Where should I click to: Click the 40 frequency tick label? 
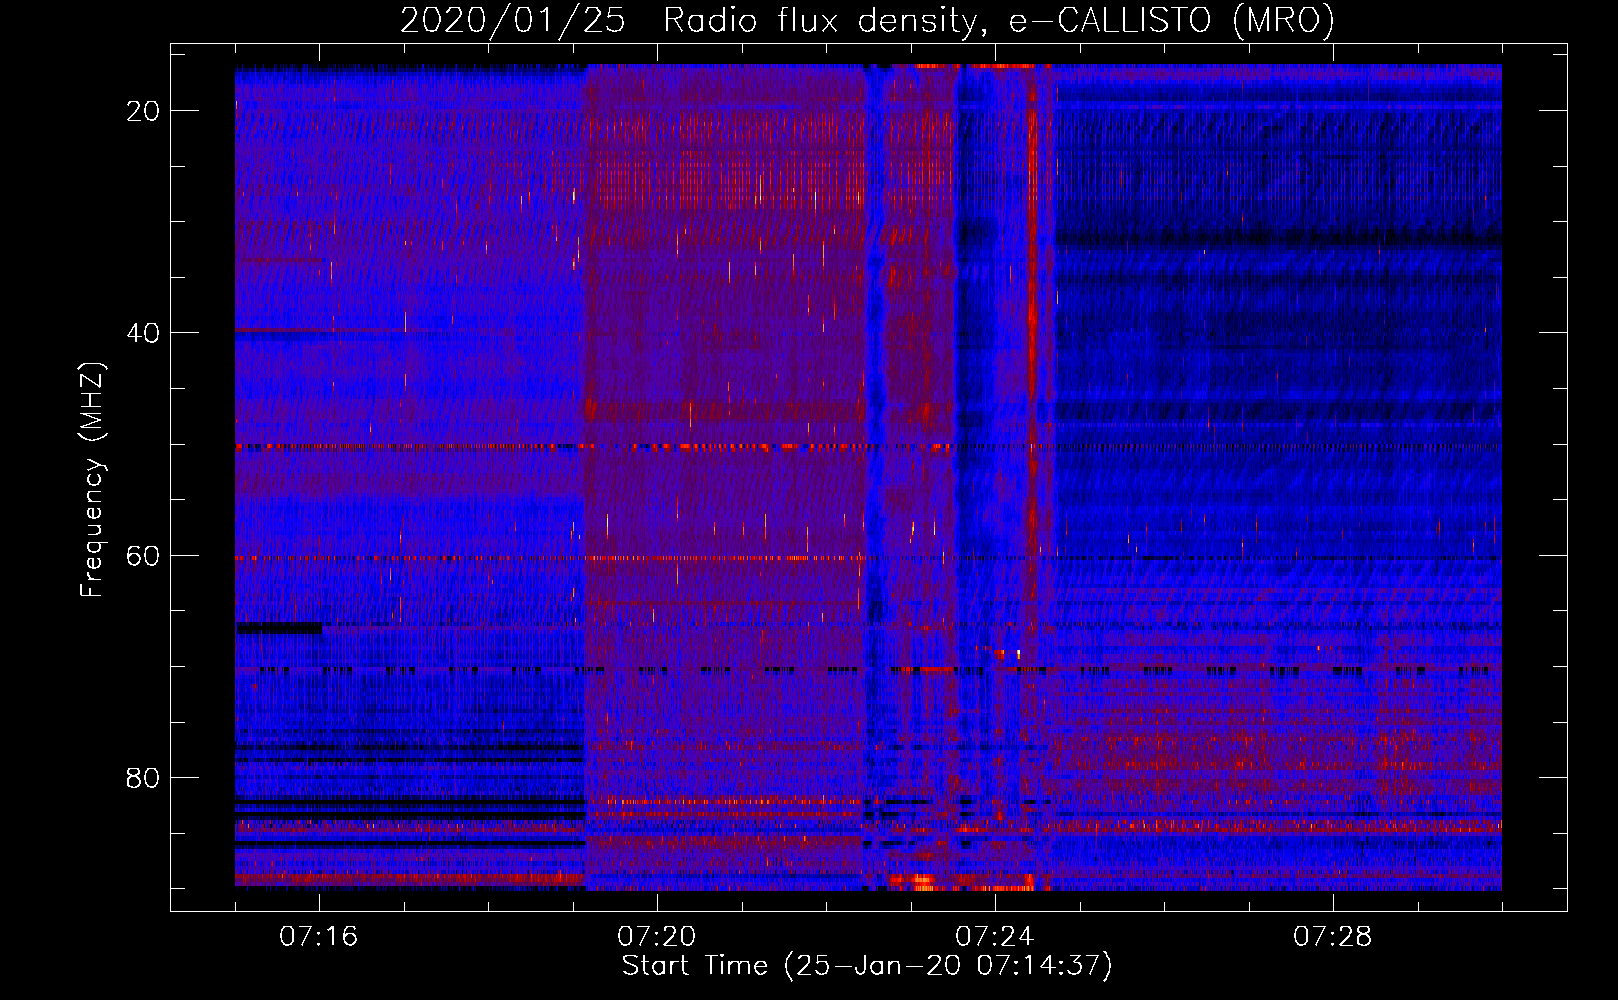(144, 333)
